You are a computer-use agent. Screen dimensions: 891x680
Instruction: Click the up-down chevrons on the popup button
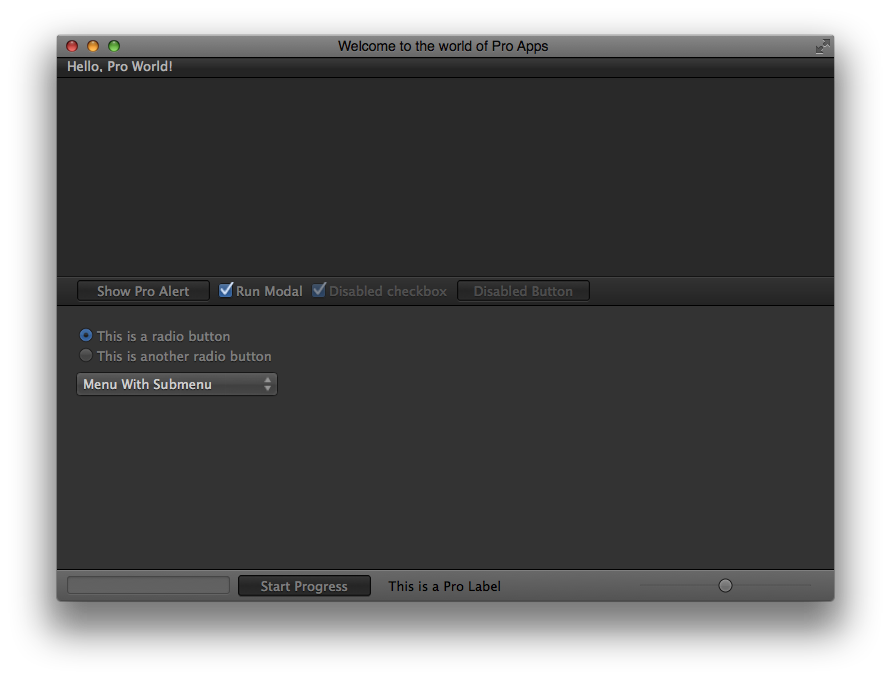[x=267, y=384]
